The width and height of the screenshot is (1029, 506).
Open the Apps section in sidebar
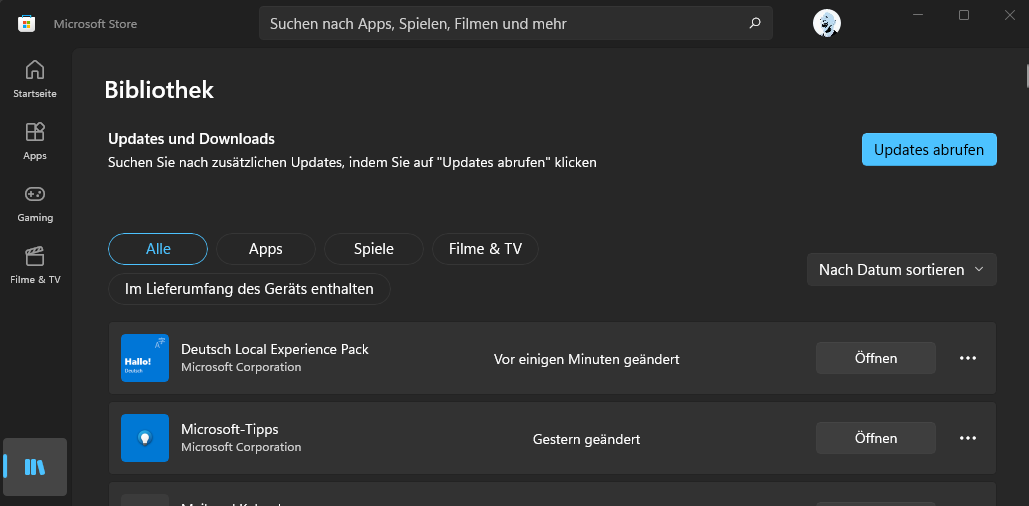coord(35,140)
